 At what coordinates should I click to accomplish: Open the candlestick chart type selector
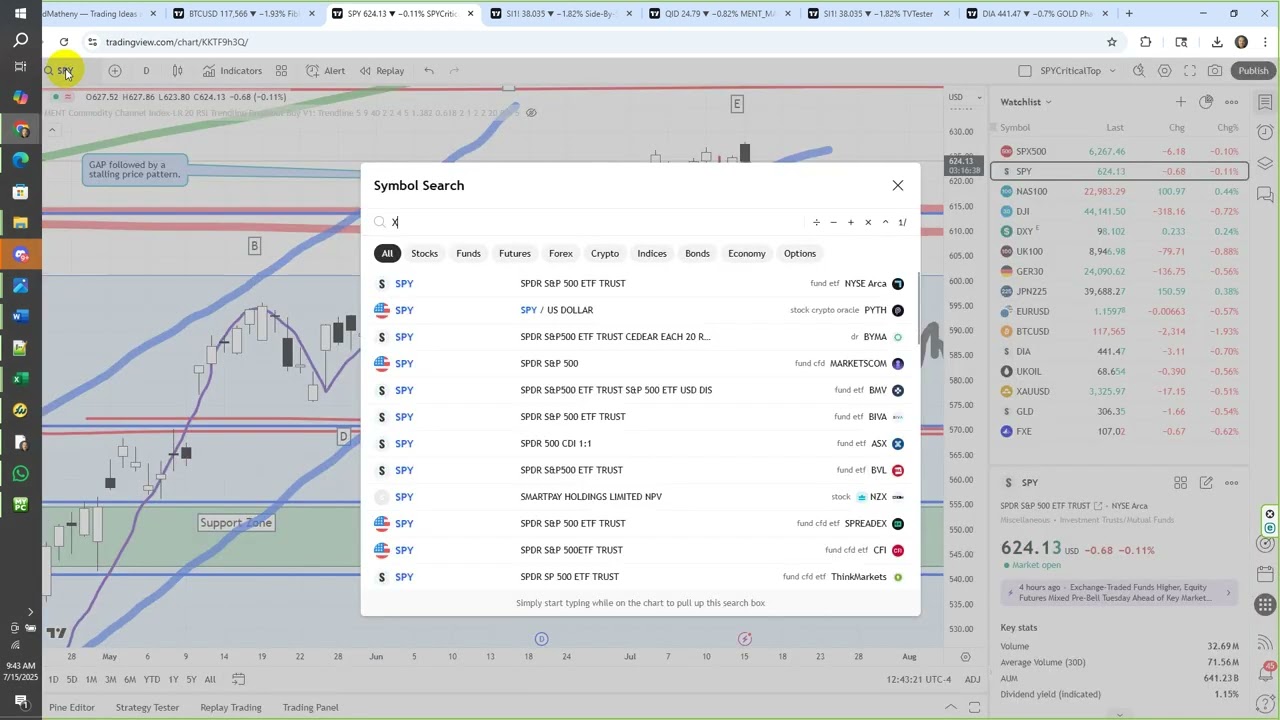[x=177, y=71]
